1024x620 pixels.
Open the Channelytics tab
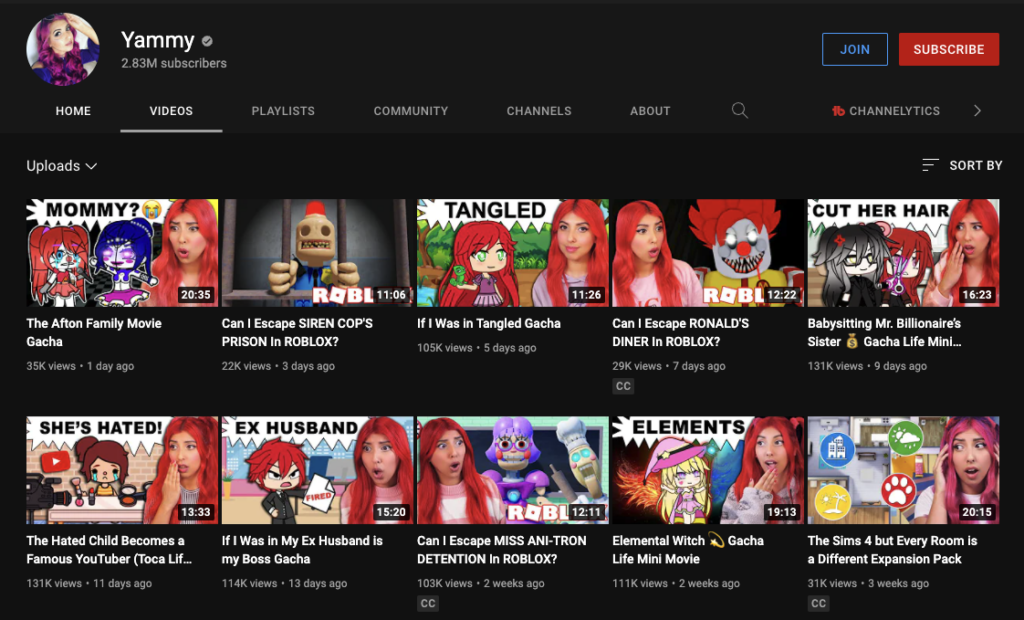click(x=886, y=111)
